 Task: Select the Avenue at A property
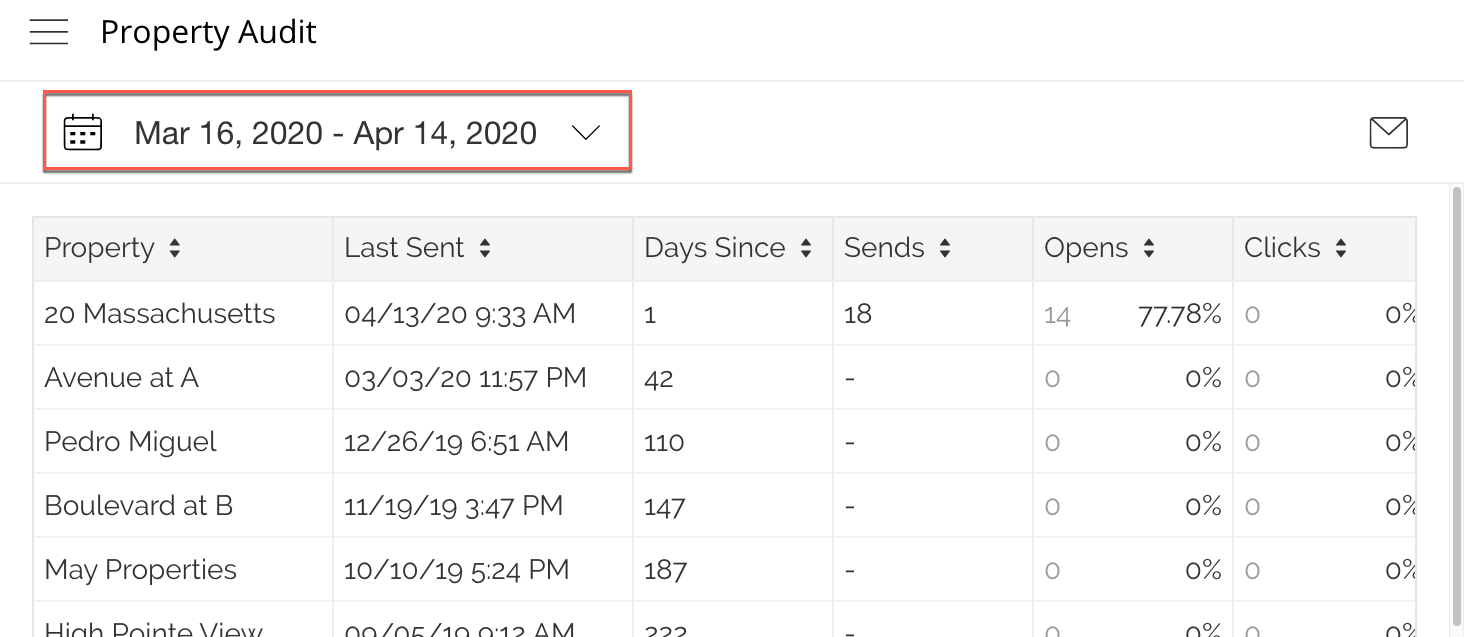click(x=122, y=378)
